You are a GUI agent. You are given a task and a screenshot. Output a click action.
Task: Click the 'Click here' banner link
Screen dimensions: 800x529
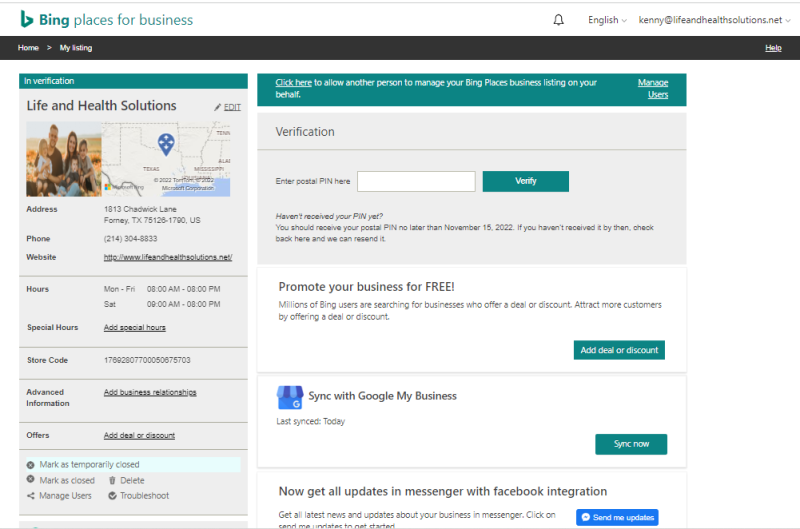(293, 83)
